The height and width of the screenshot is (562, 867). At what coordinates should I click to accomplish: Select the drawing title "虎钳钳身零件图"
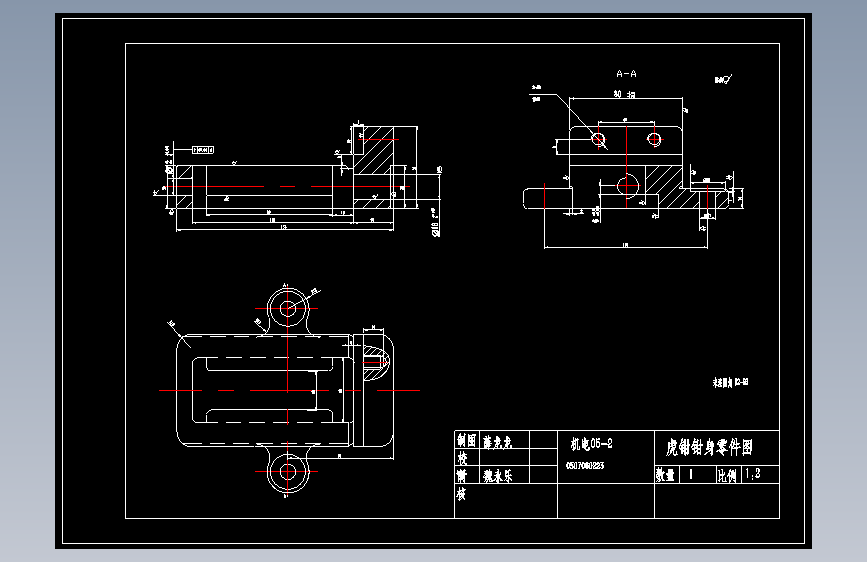(x=709, y=447)
